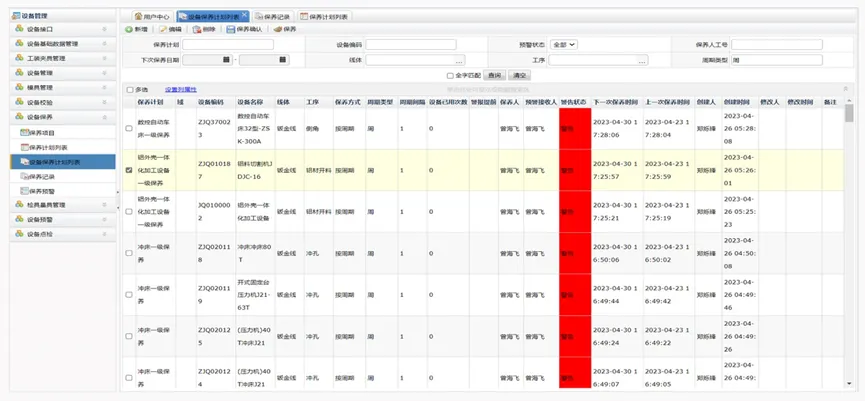Image resolution: width=865 pixels, height=401 pixels.
Task: Click the 编辑 (edit) pencil icon
Action: 163,29
